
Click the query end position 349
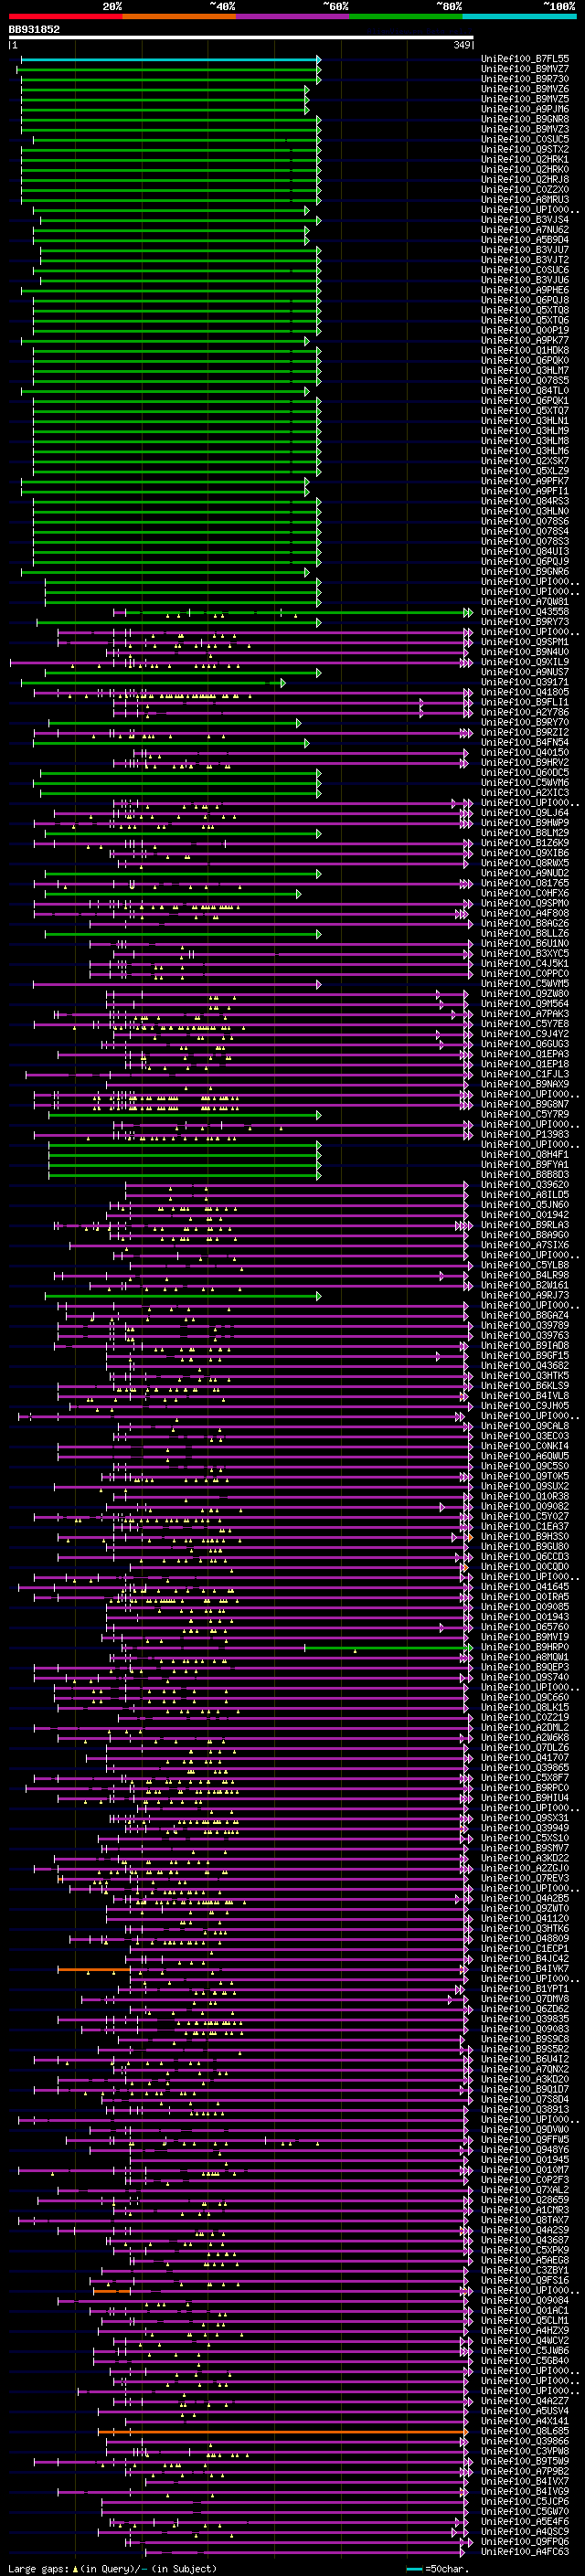[x=461, y=45]
